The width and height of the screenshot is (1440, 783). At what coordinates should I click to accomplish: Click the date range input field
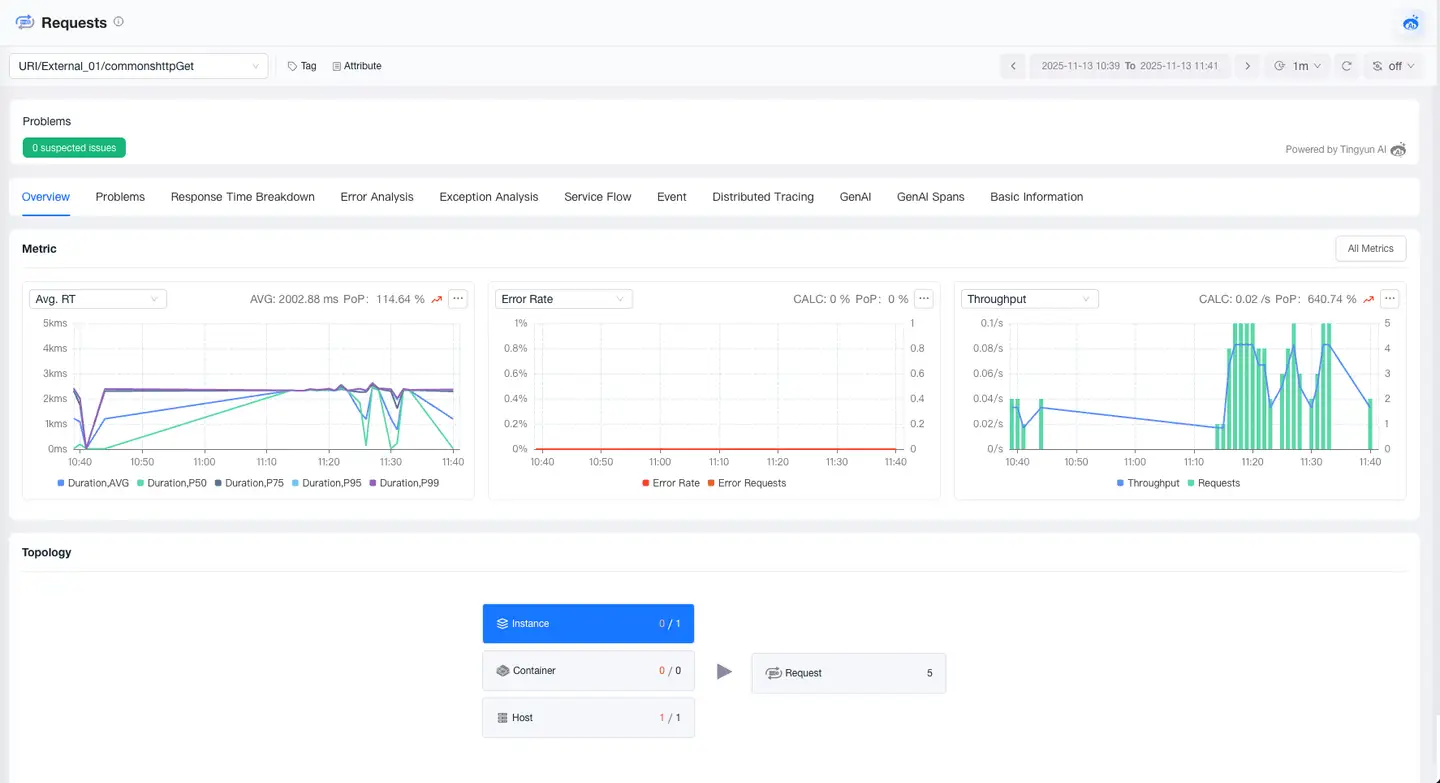pyautogui.click(x=1130, y=66)
